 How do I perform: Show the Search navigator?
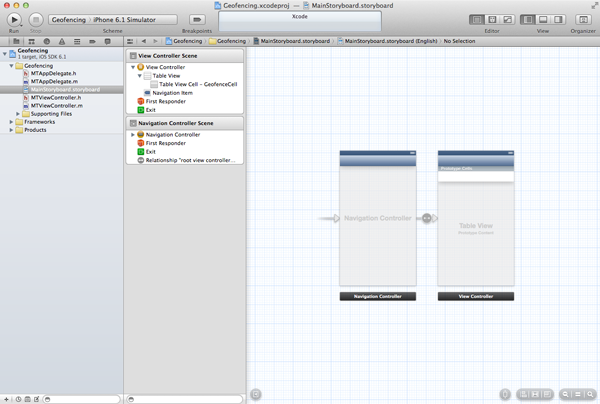click(x=47, y=41)
